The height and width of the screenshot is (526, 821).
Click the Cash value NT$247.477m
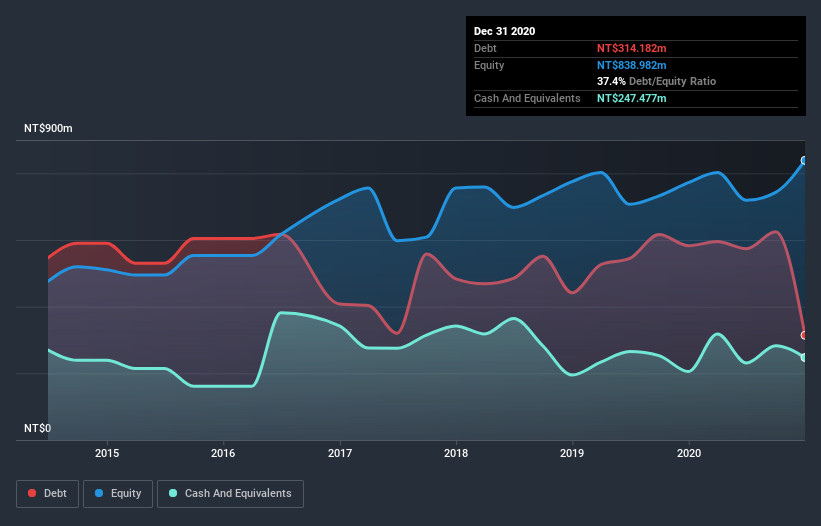631,98
